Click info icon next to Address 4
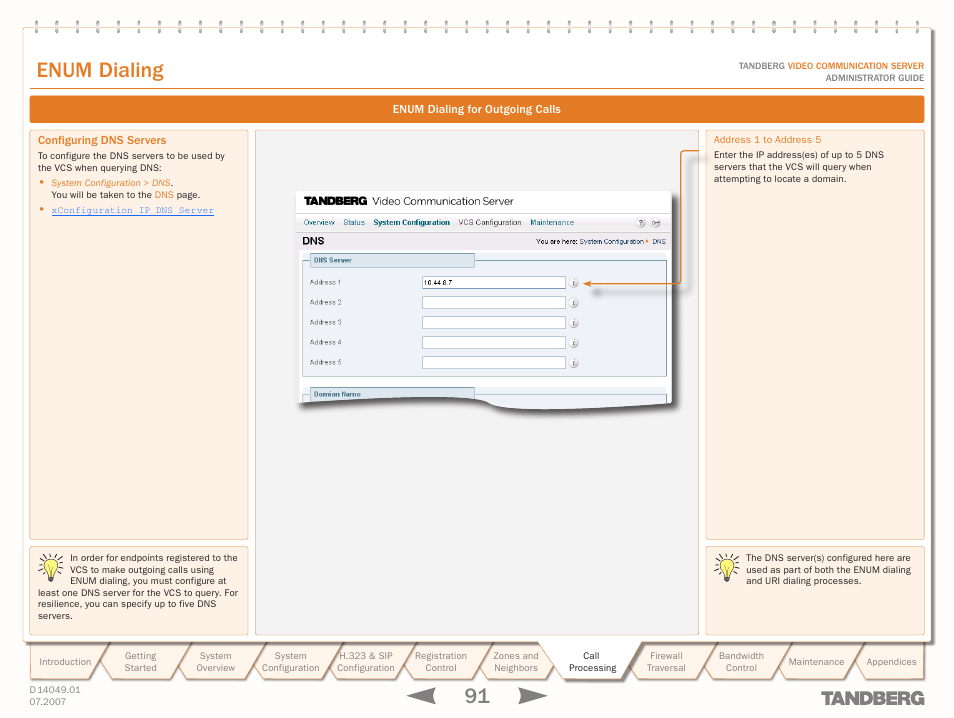 pyautogui.click(x=573, y=343)
